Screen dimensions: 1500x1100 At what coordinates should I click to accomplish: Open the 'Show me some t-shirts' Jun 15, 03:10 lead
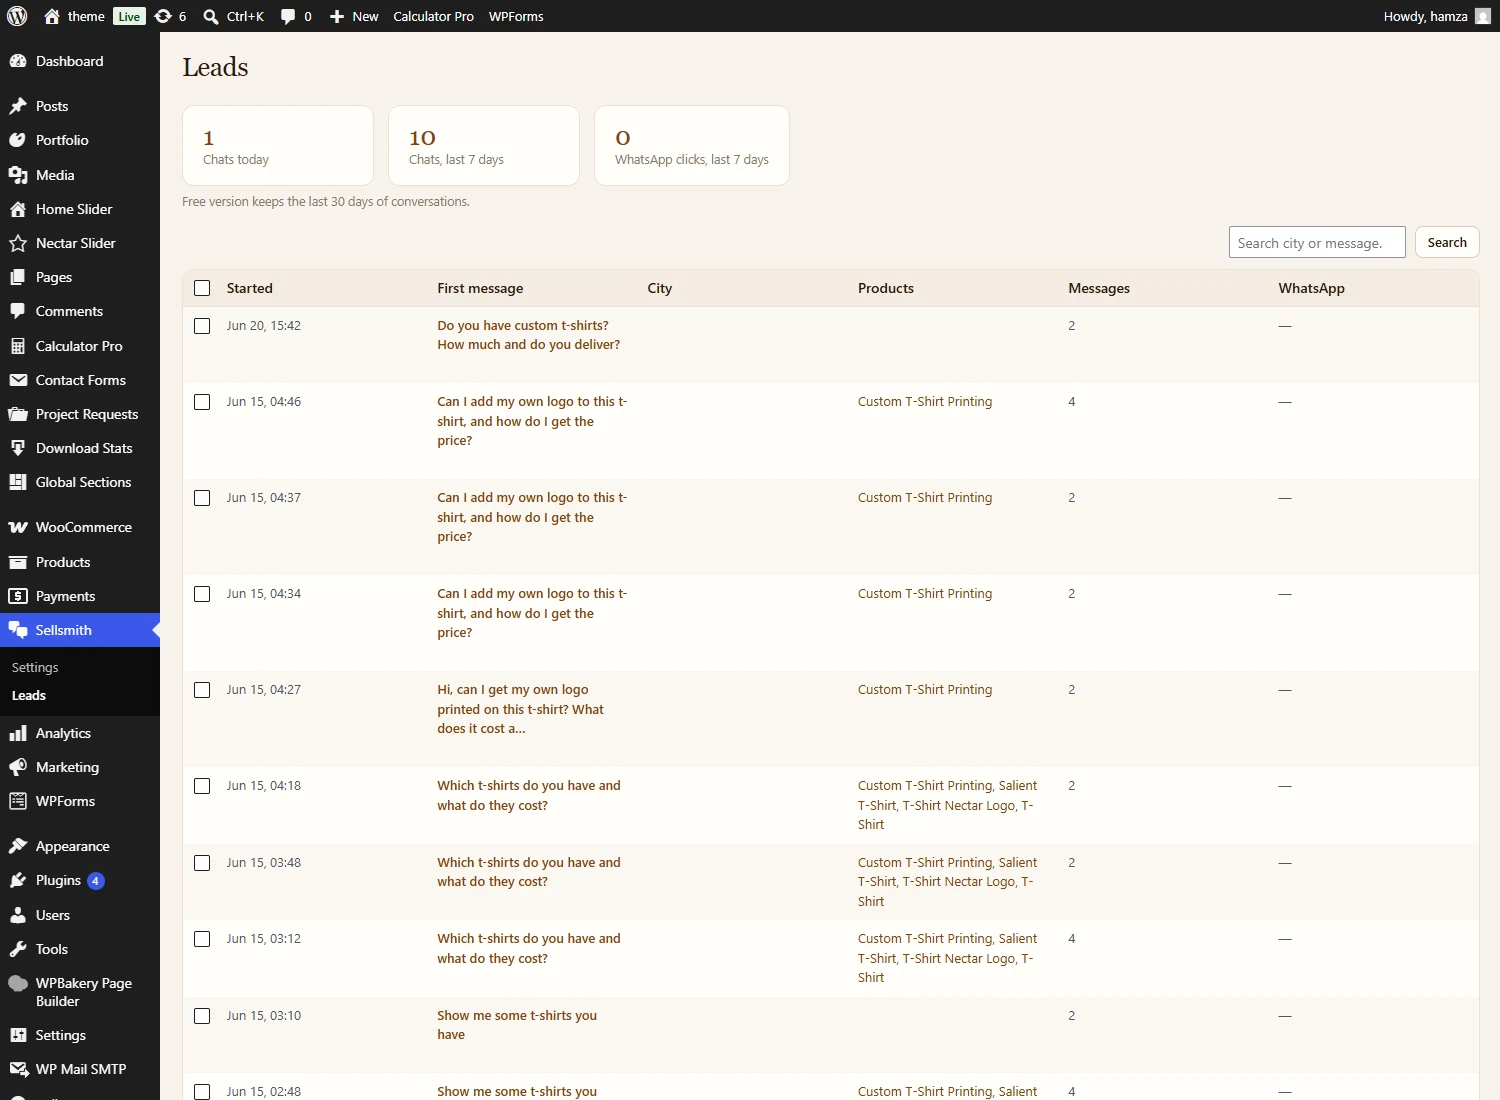pos(517,1025)
